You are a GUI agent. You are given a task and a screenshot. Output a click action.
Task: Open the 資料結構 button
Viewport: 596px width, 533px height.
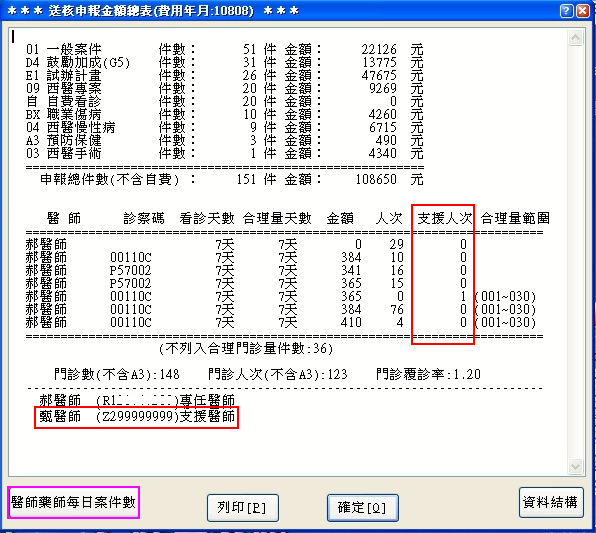(x=551, y=502)
